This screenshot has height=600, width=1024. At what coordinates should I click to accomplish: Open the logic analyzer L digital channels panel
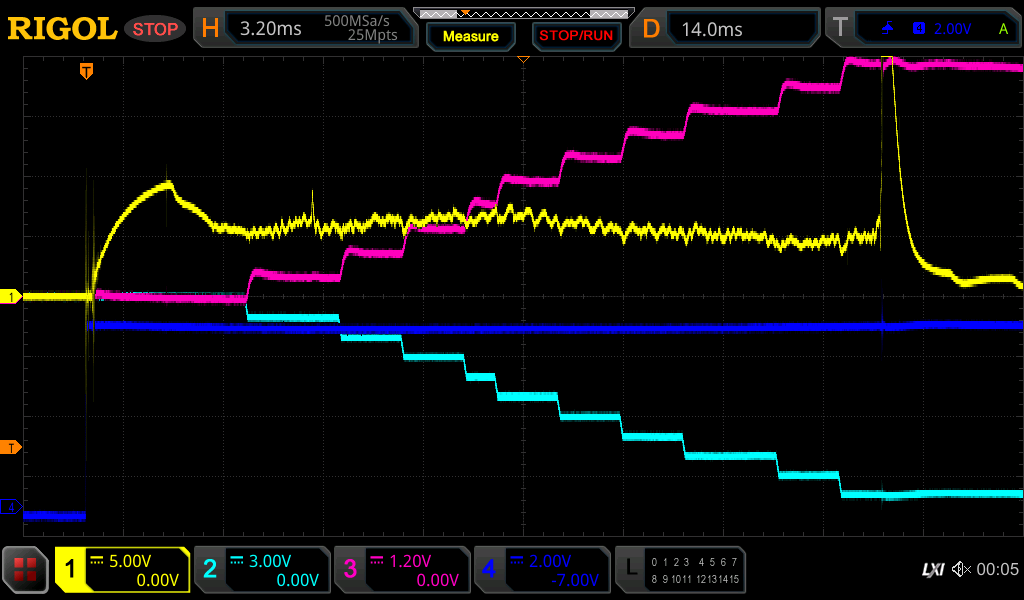pos(680,570)
